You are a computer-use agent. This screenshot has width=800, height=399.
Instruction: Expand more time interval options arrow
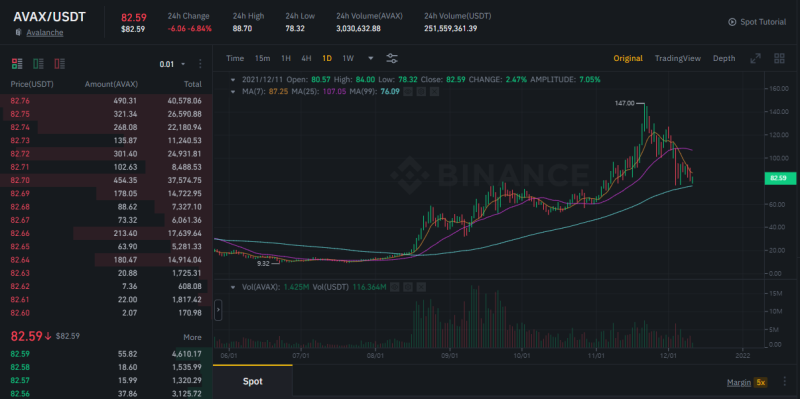pyautogui.click(x=370, y=58)
